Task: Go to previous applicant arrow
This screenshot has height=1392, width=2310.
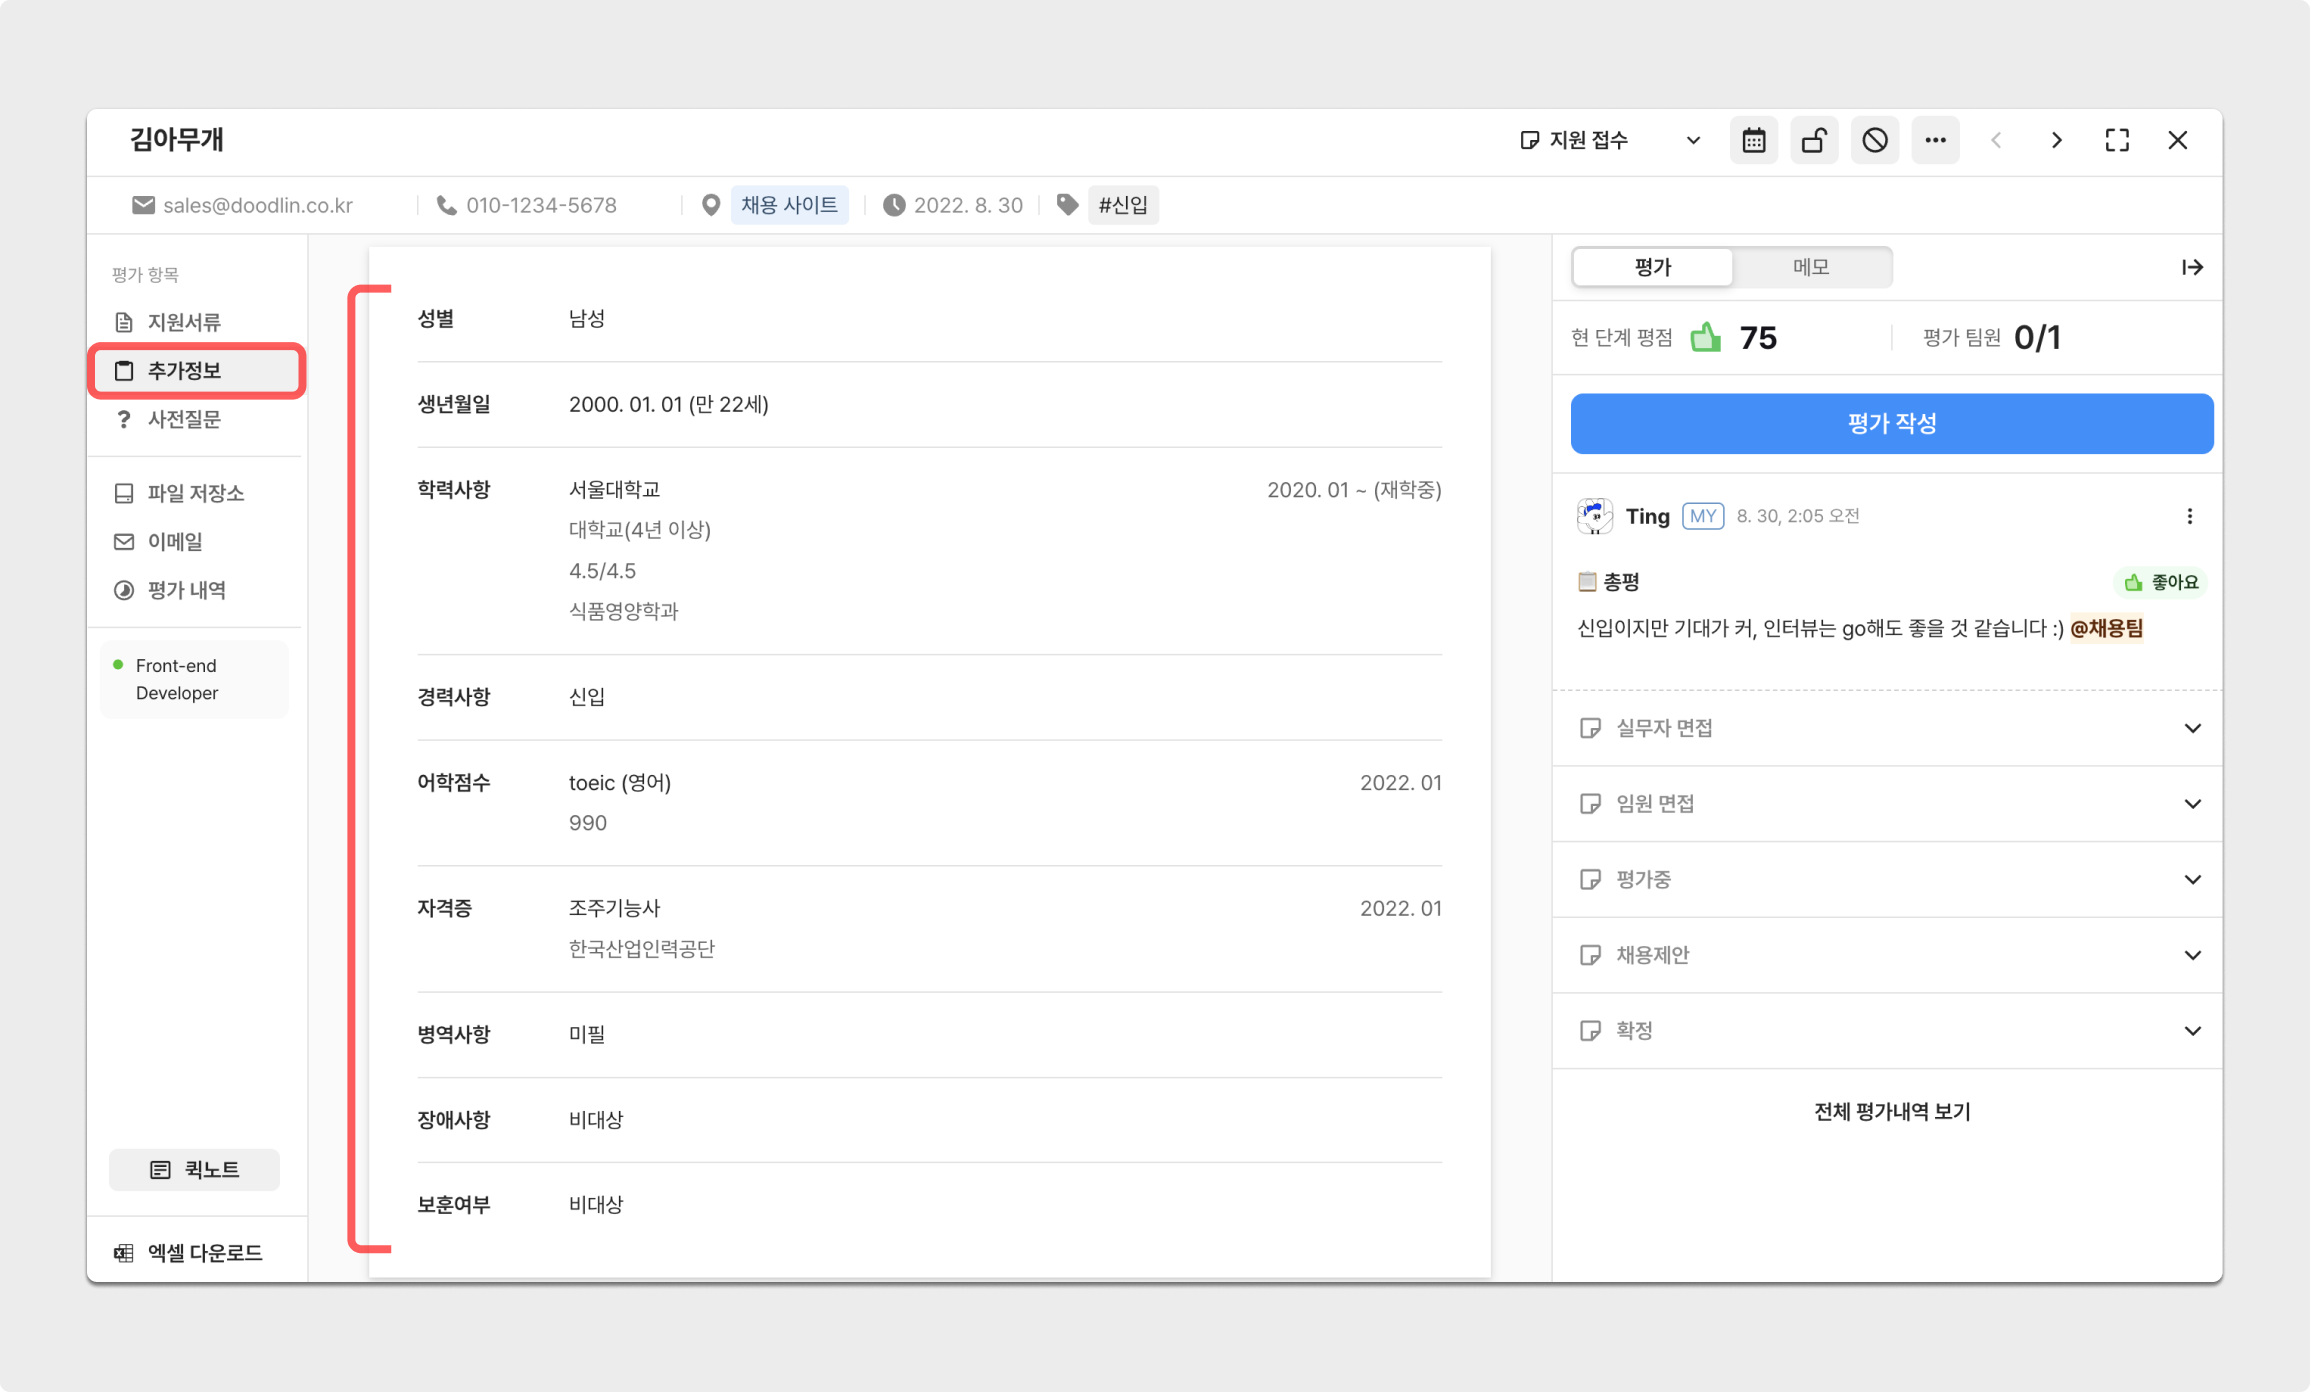Action: point(1996,140)
